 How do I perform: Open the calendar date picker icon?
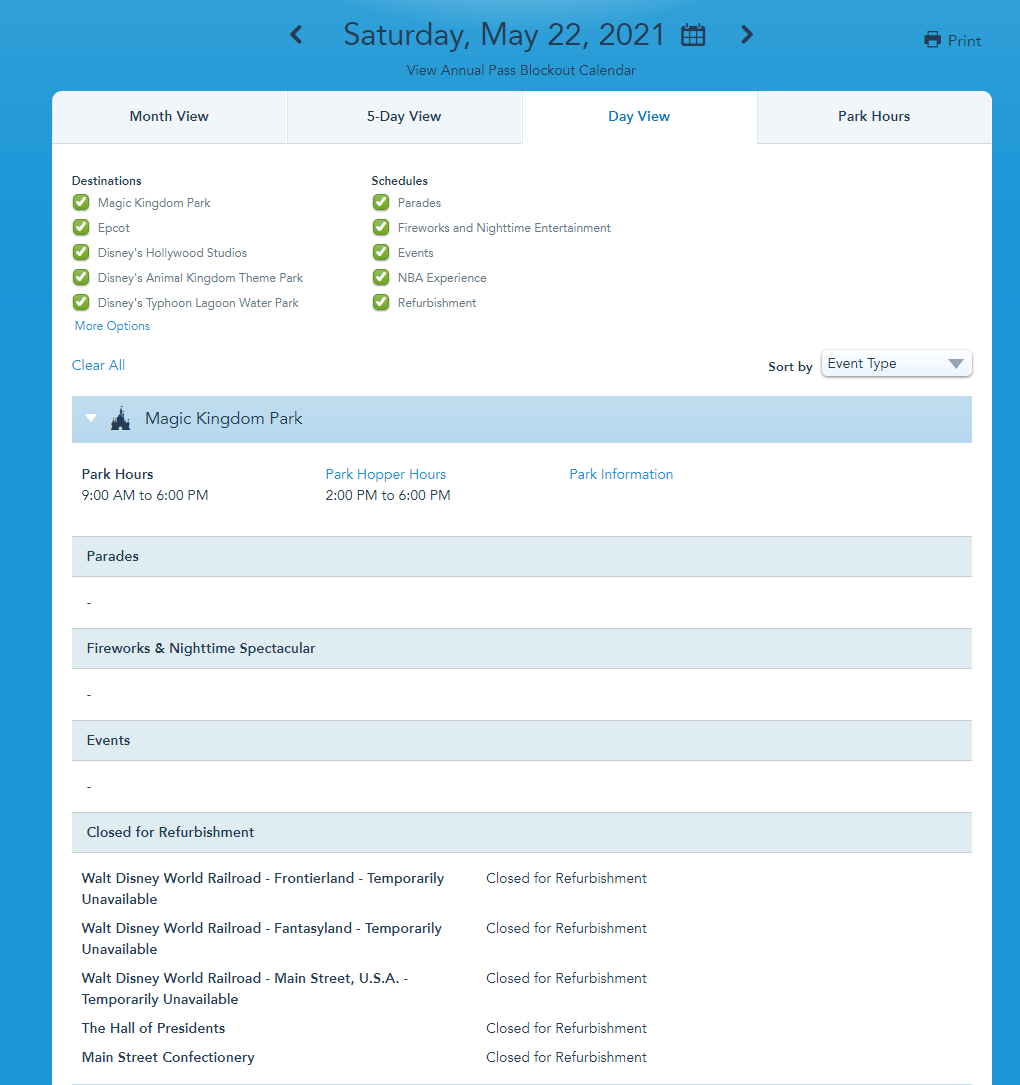tap(693, 36)
